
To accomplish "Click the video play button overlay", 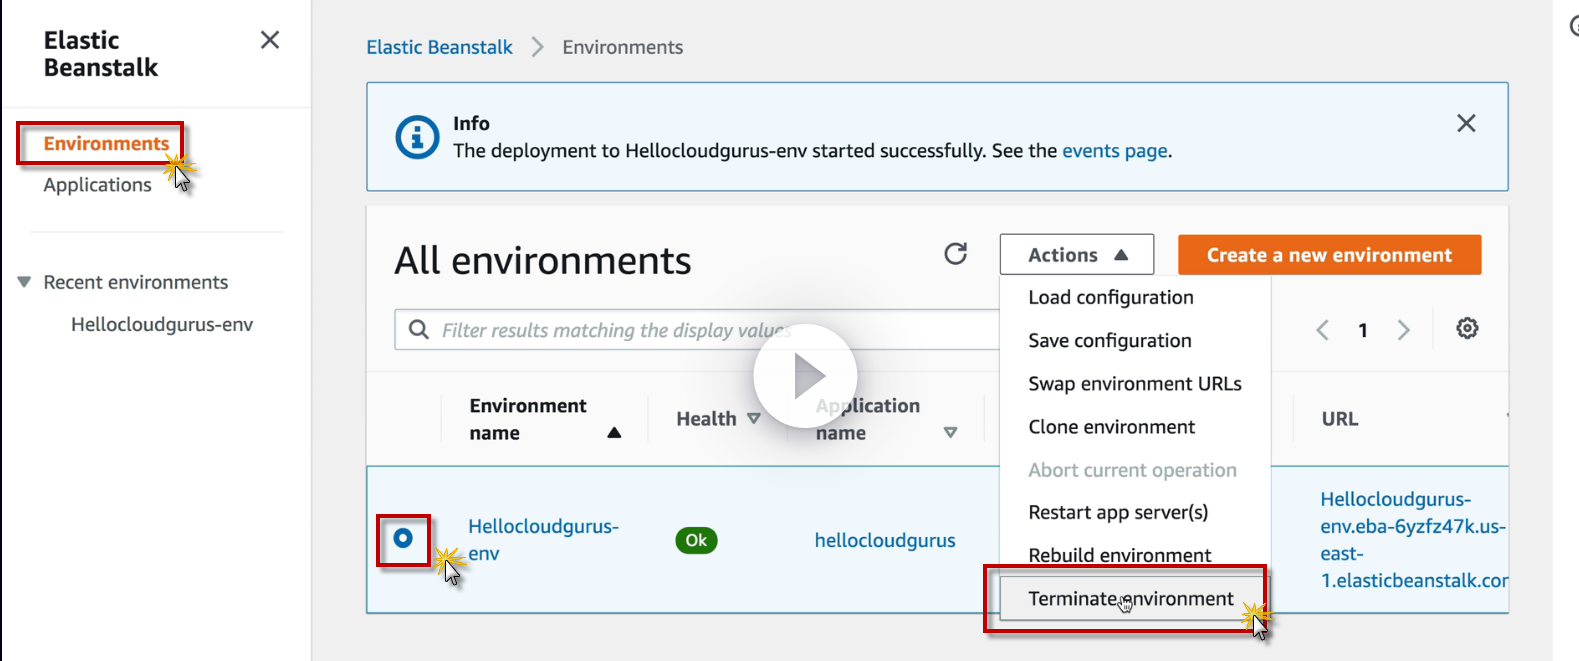I will pyautogui.click(x=805, y=376).
